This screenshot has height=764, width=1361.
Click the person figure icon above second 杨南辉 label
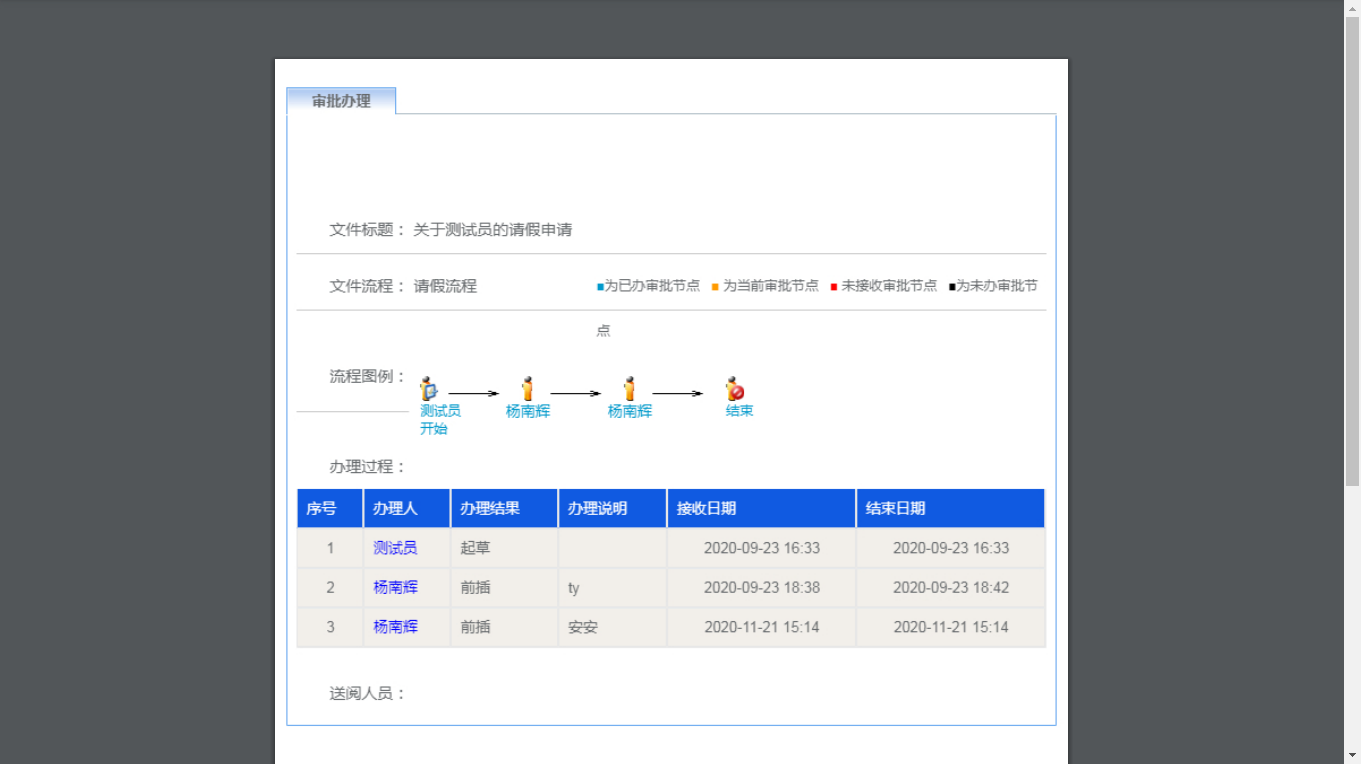(628, 383)
